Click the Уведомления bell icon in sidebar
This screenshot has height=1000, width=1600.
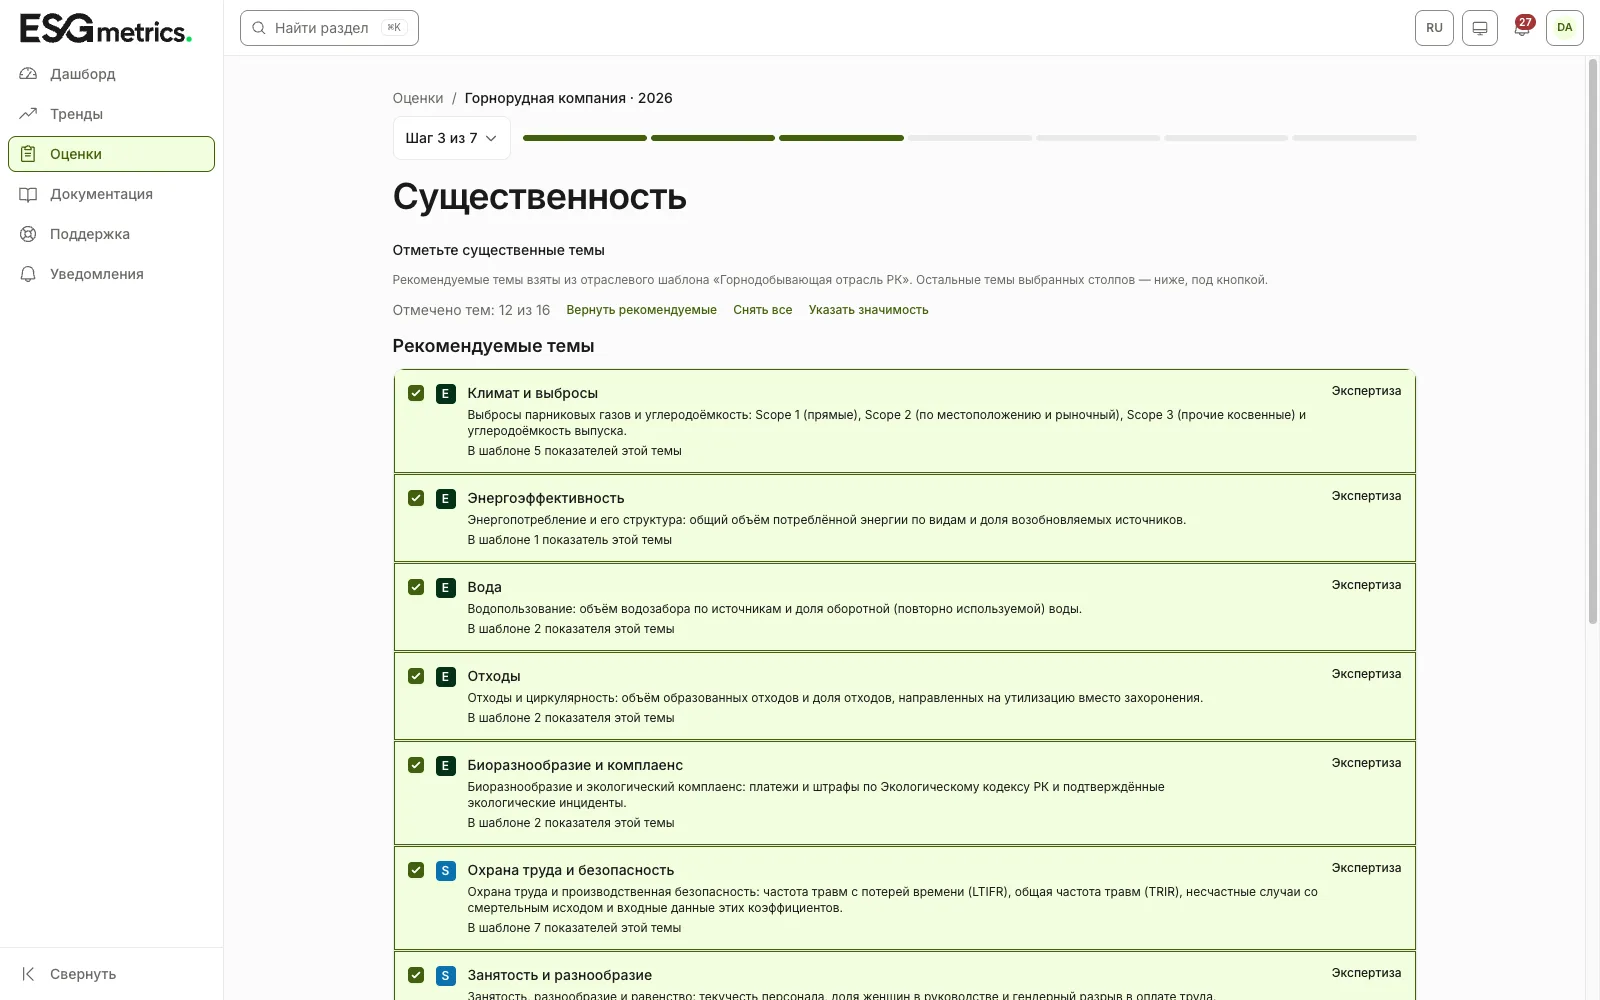tap(29, 274)
